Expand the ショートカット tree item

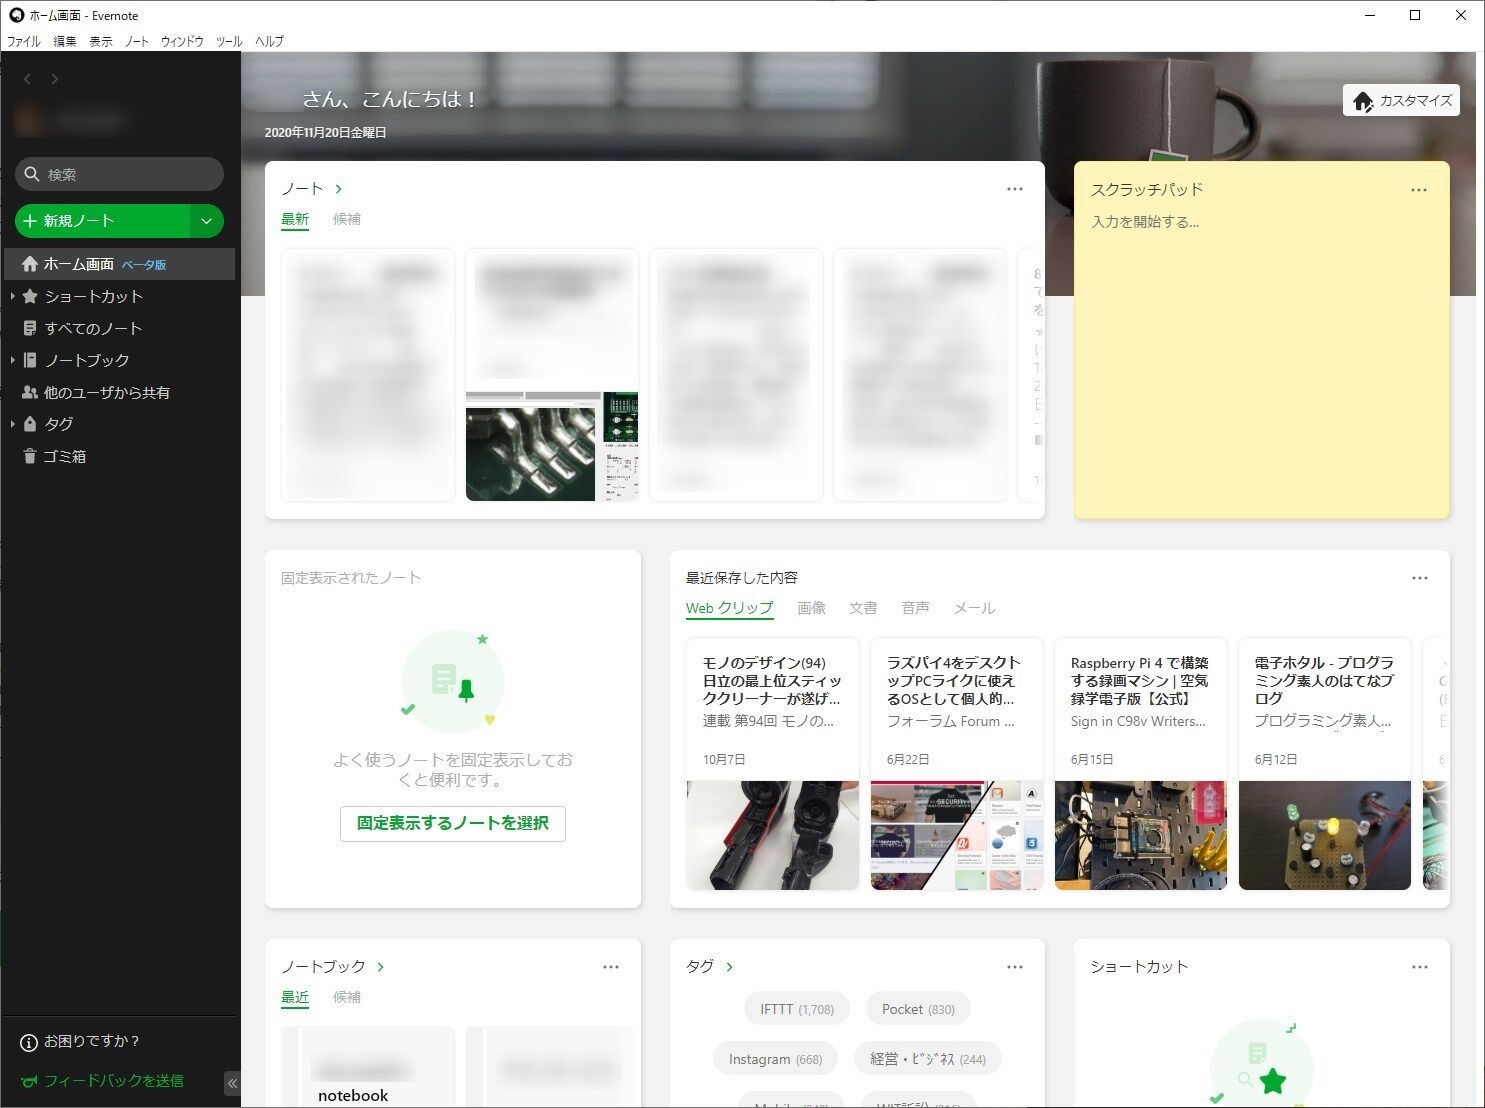[x=12, y=296]
